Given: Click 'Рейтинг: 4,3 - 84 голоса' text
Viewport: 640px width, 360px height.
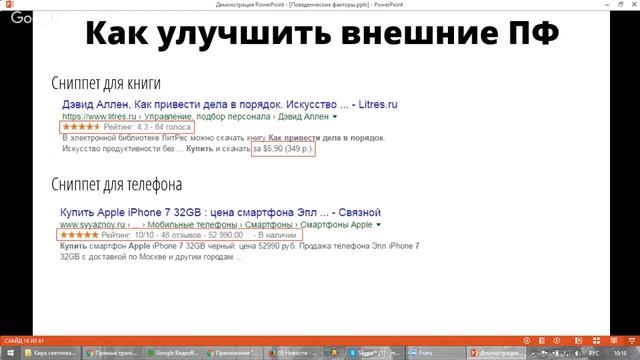Looking at the screenshot, I should coord(147,127).
